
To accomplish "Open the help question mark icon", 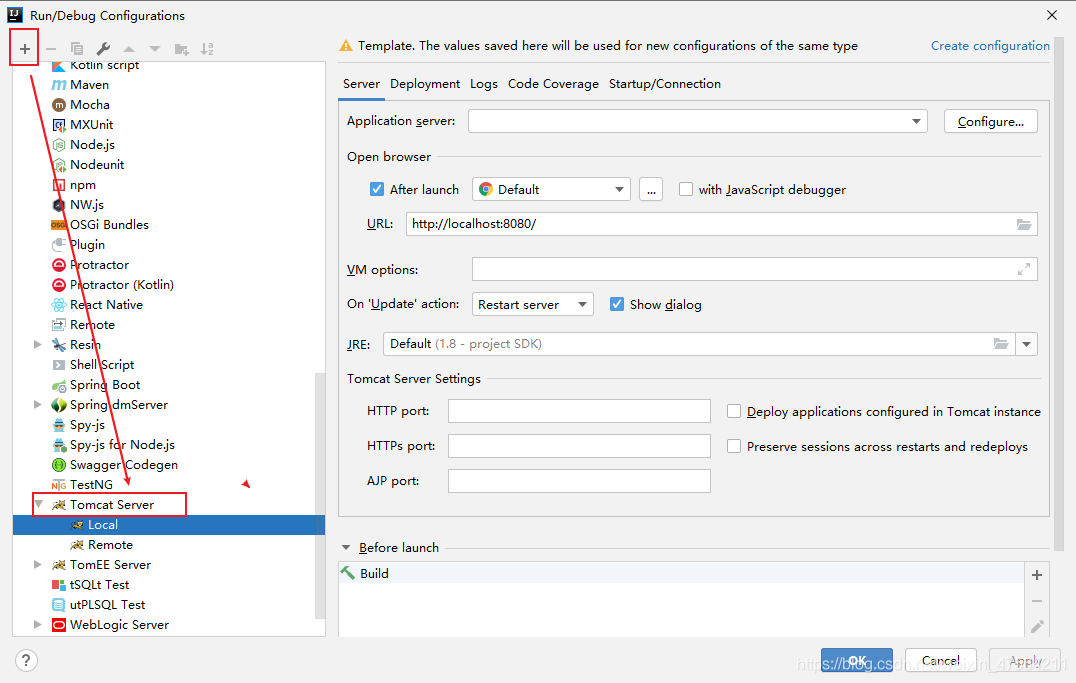I will (x=25, y=661).
